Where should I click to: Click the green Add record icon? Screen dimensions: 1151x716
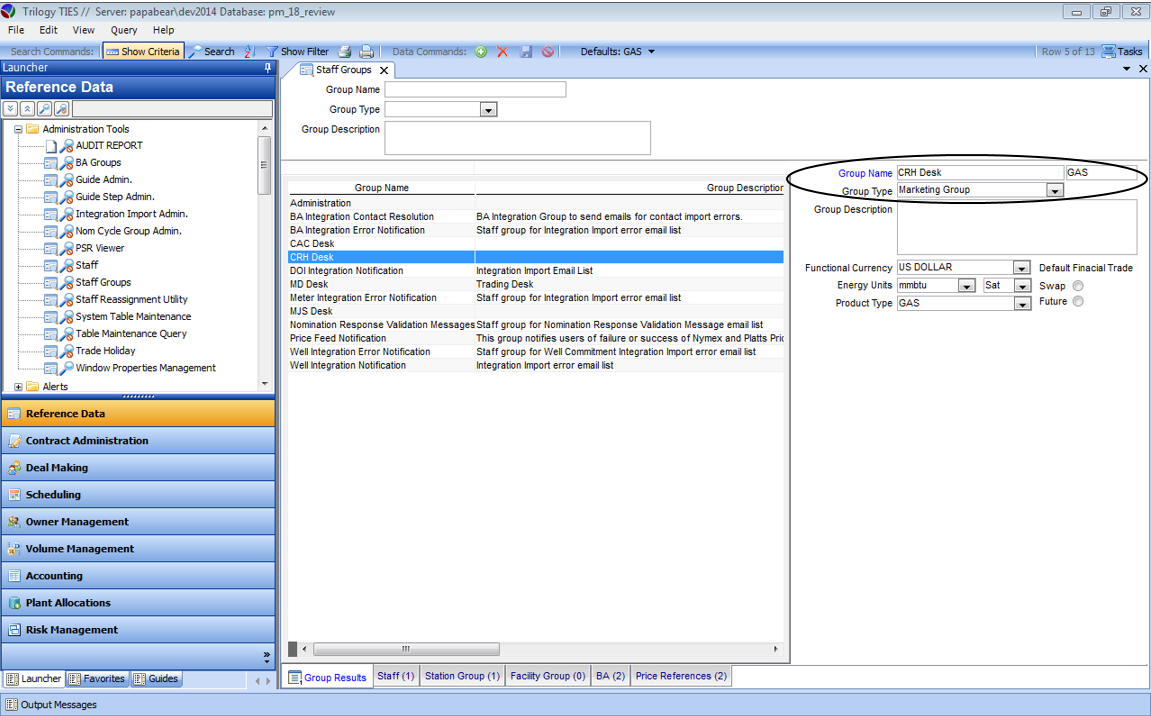point(481,52)
